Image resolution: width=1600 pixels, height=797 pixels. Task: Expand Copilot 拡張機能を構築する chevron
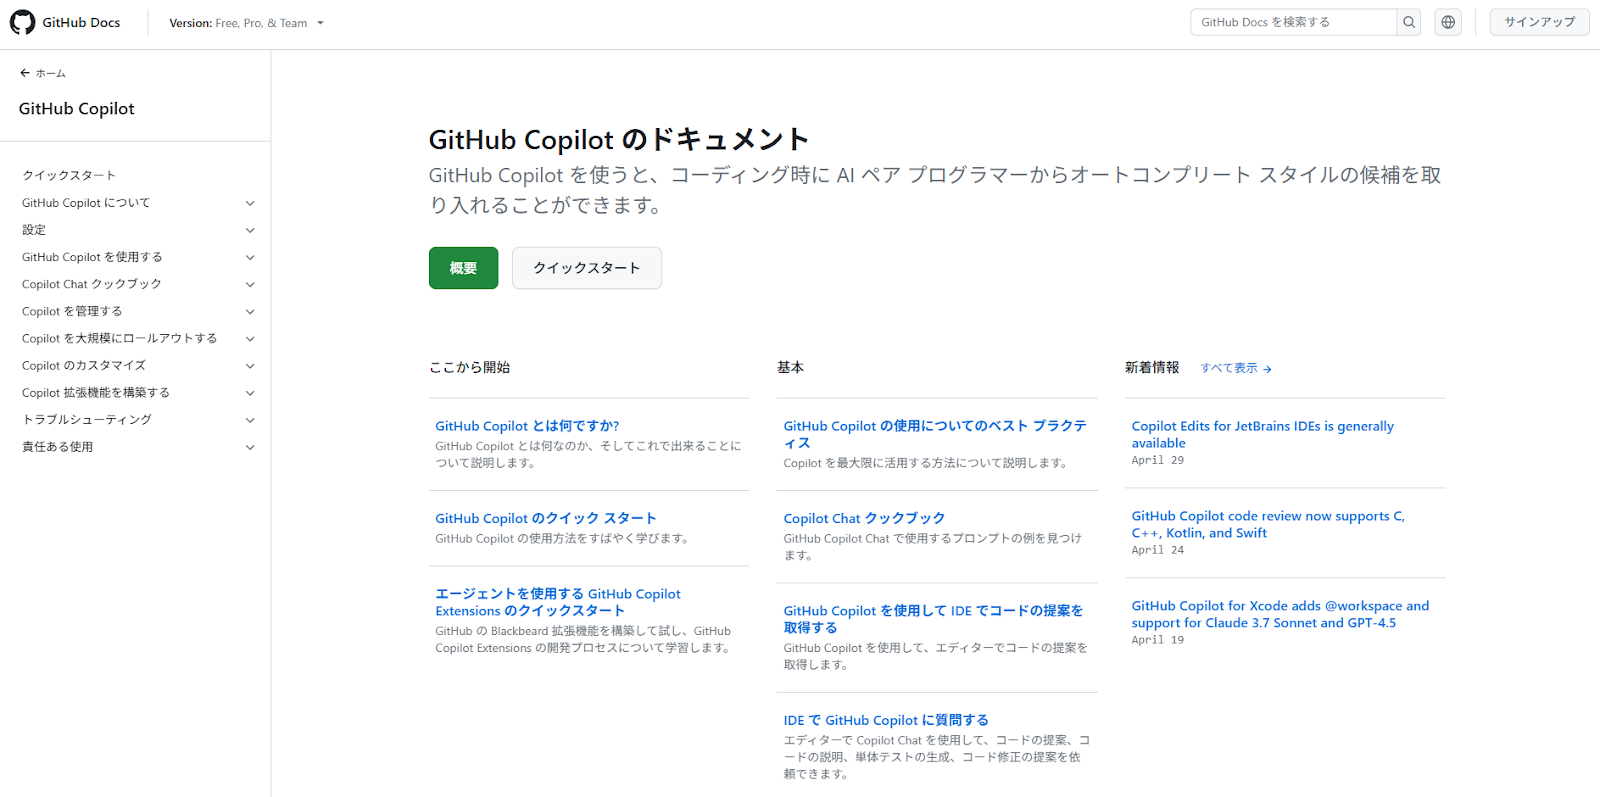[250, 392]
